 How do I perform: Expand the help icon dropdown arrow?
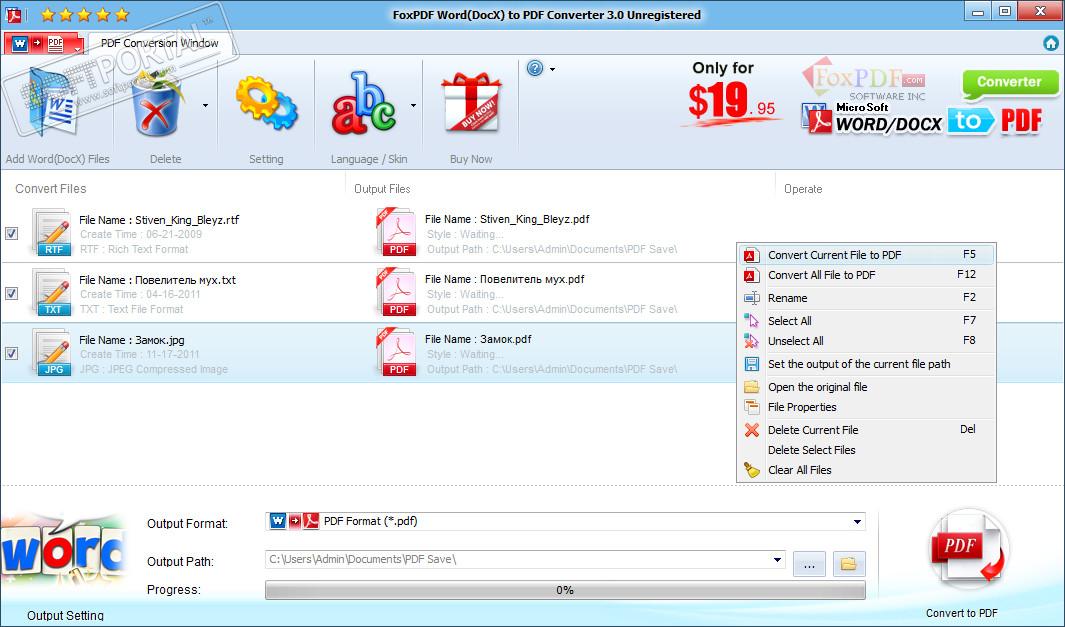[552, 69]
